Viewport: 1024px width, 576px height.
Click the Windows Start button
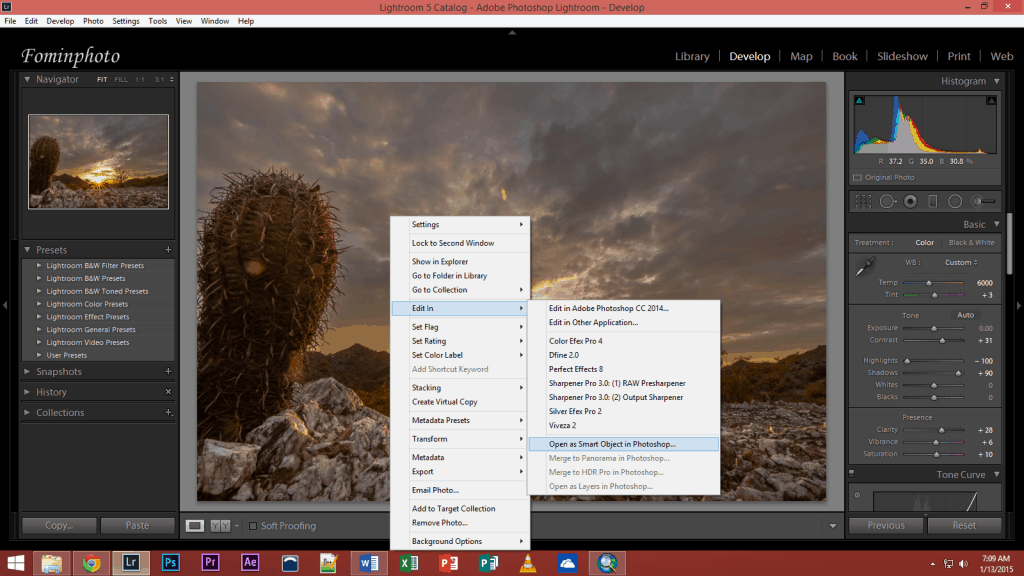pyautogui.click(x=16, y=562)
